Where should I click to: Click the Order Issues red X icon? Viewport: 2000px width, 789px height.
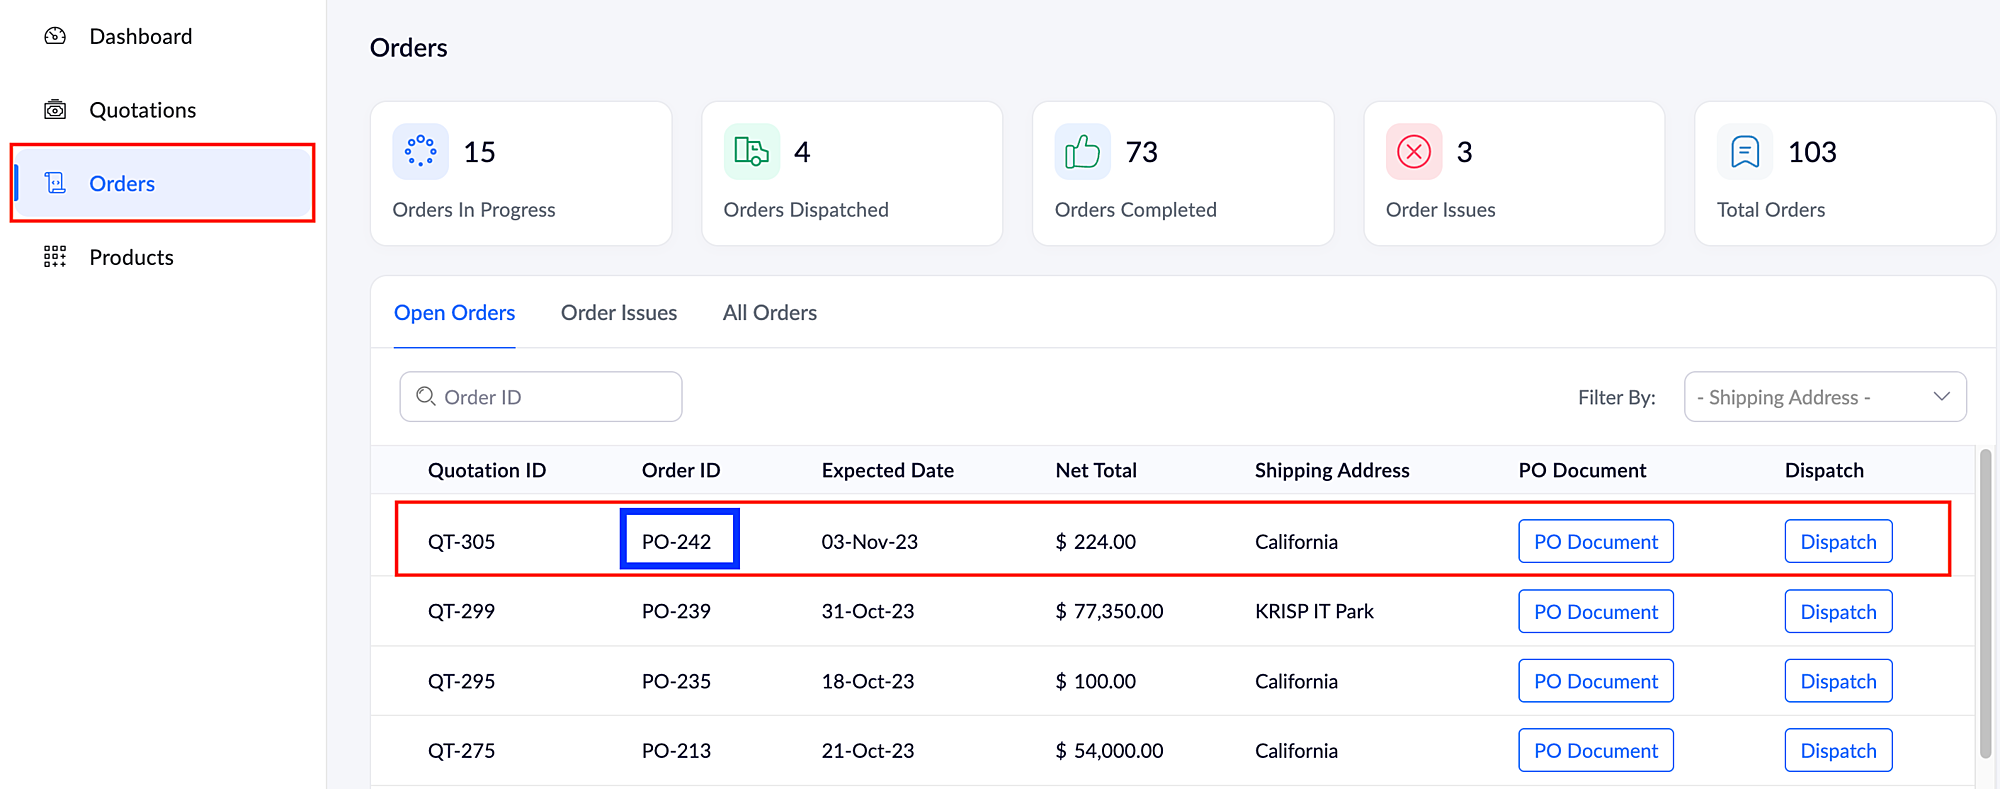tap(1413, 152)
